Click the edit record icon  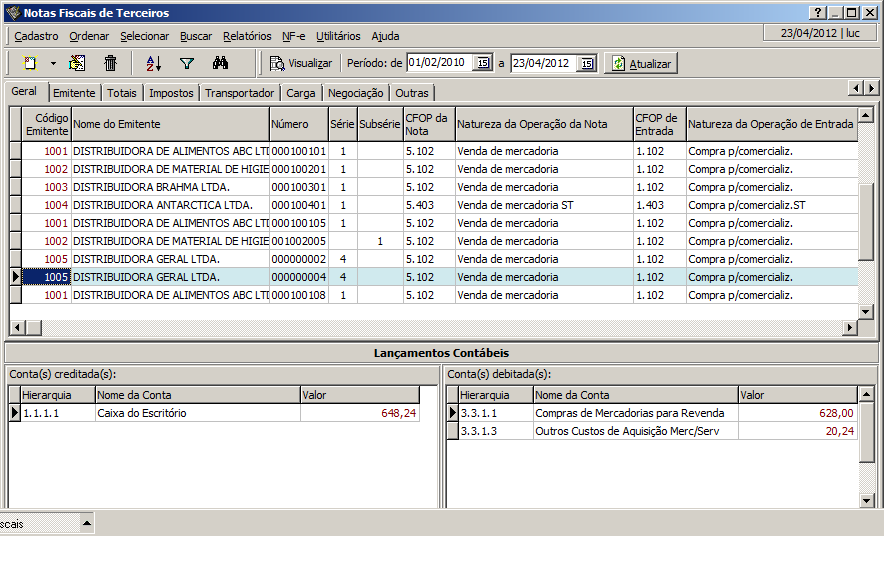[77, 63]
